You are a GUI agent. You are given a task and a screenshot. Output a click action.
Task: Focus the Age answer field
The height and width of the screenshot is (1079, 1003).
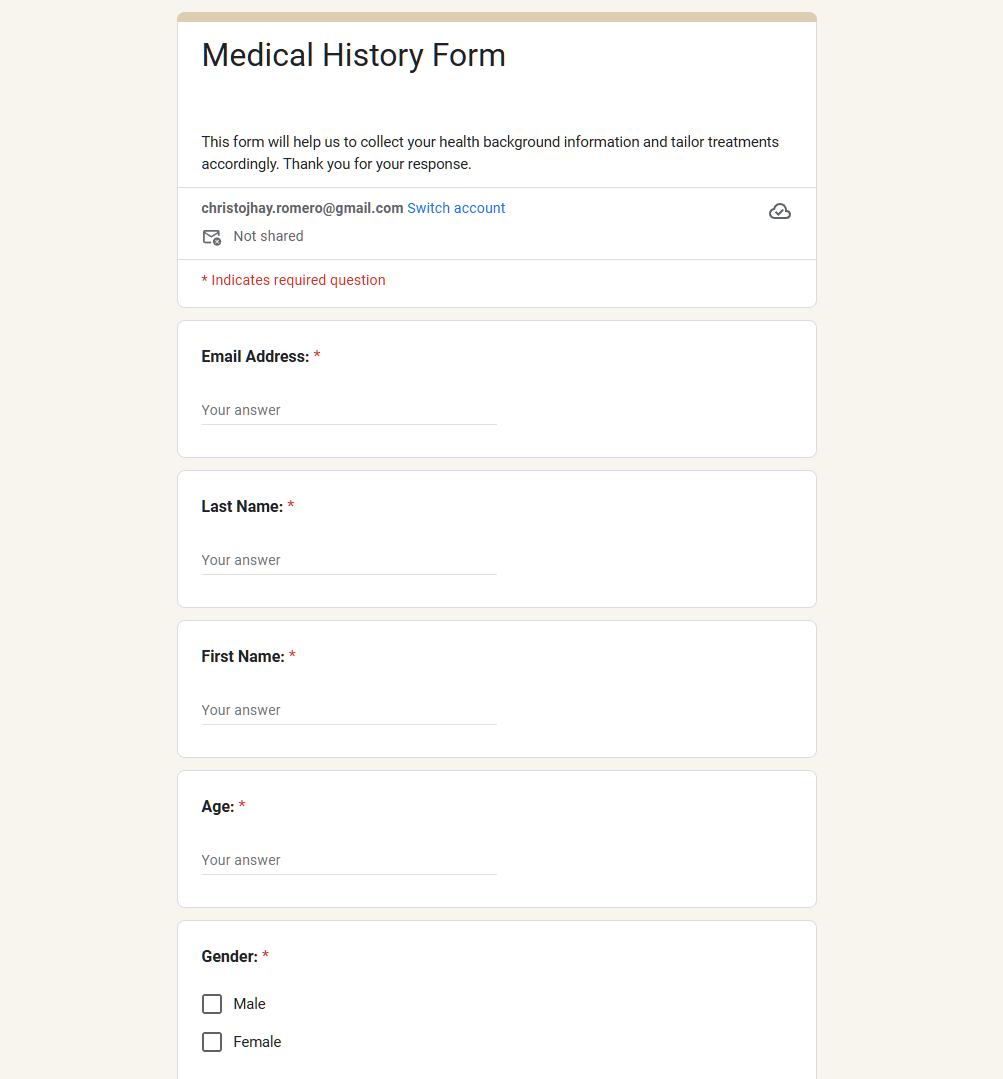tap(349, 860)
